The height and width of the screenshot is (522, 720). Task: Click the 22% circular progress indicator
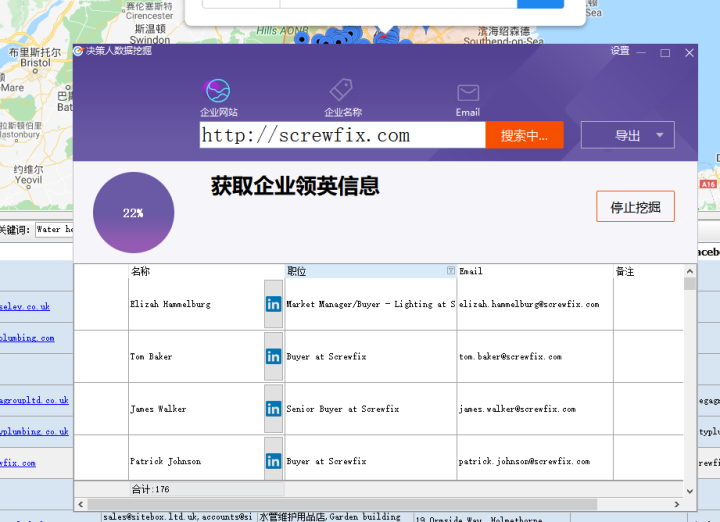coord(133,213)
